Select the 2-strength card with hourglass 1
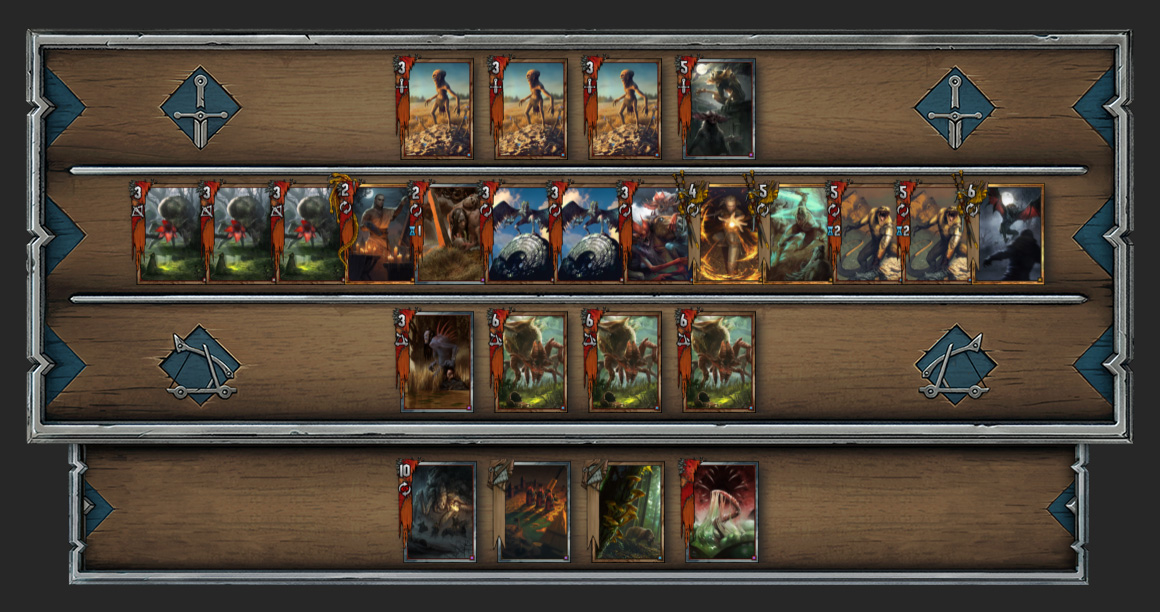 point(447,232)
